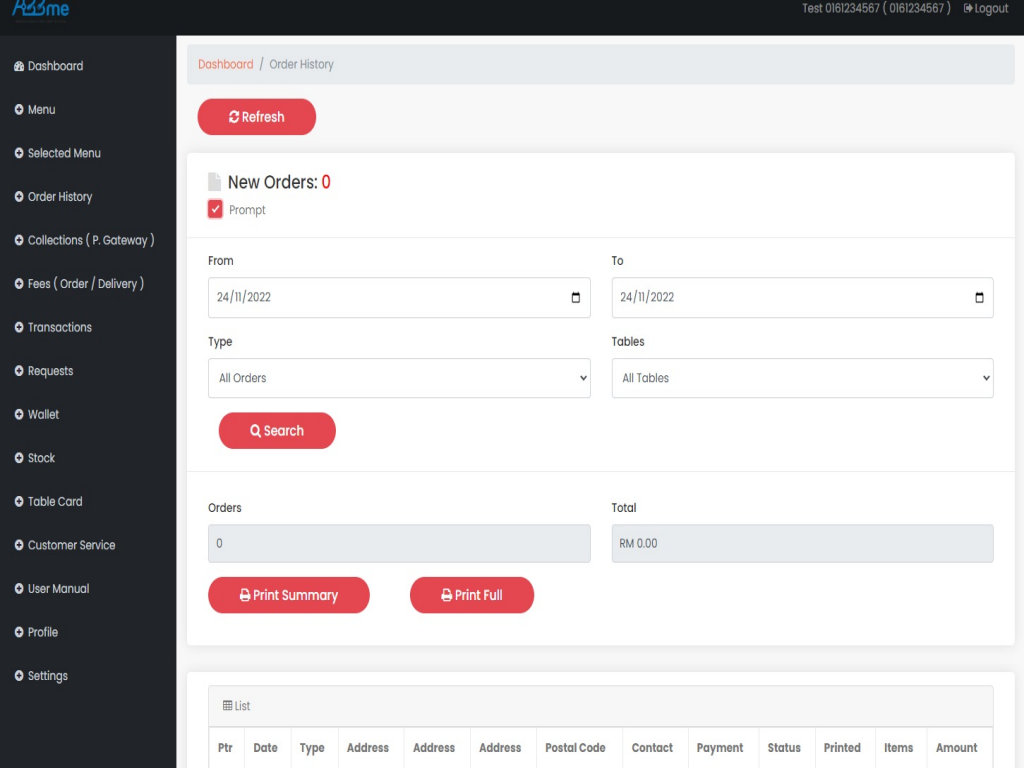1024x768 pixels.
Task: Click the plus icon beside Stock
Action: pyautogui.click(x=19, y=458)
